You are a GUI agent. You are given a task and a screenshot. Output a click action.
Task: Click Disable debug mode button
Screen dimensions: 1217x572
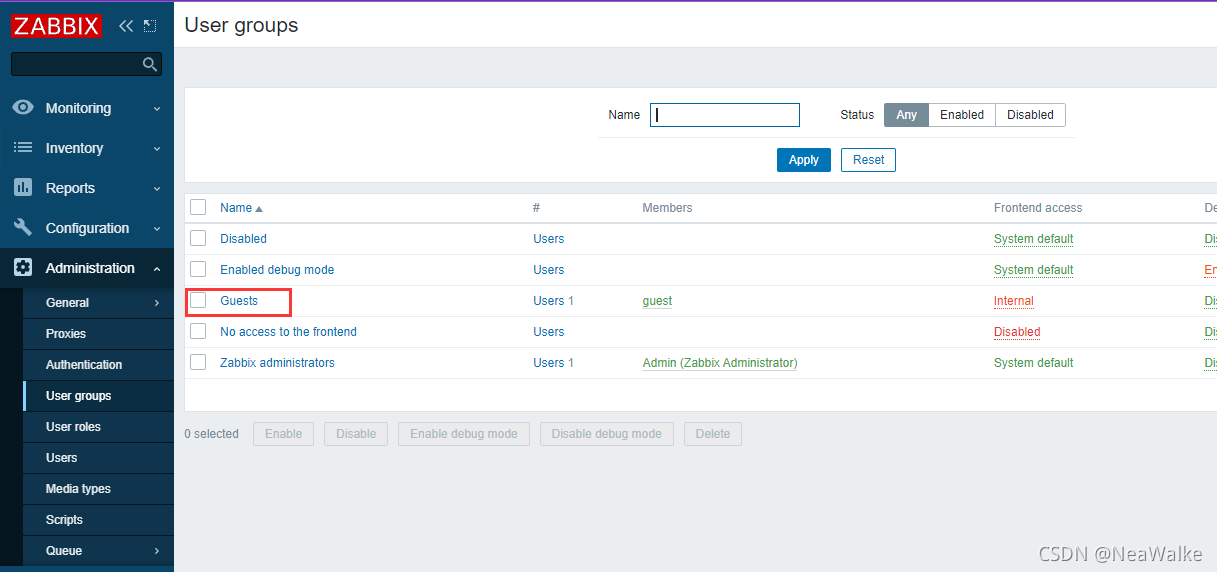point(607,434)
